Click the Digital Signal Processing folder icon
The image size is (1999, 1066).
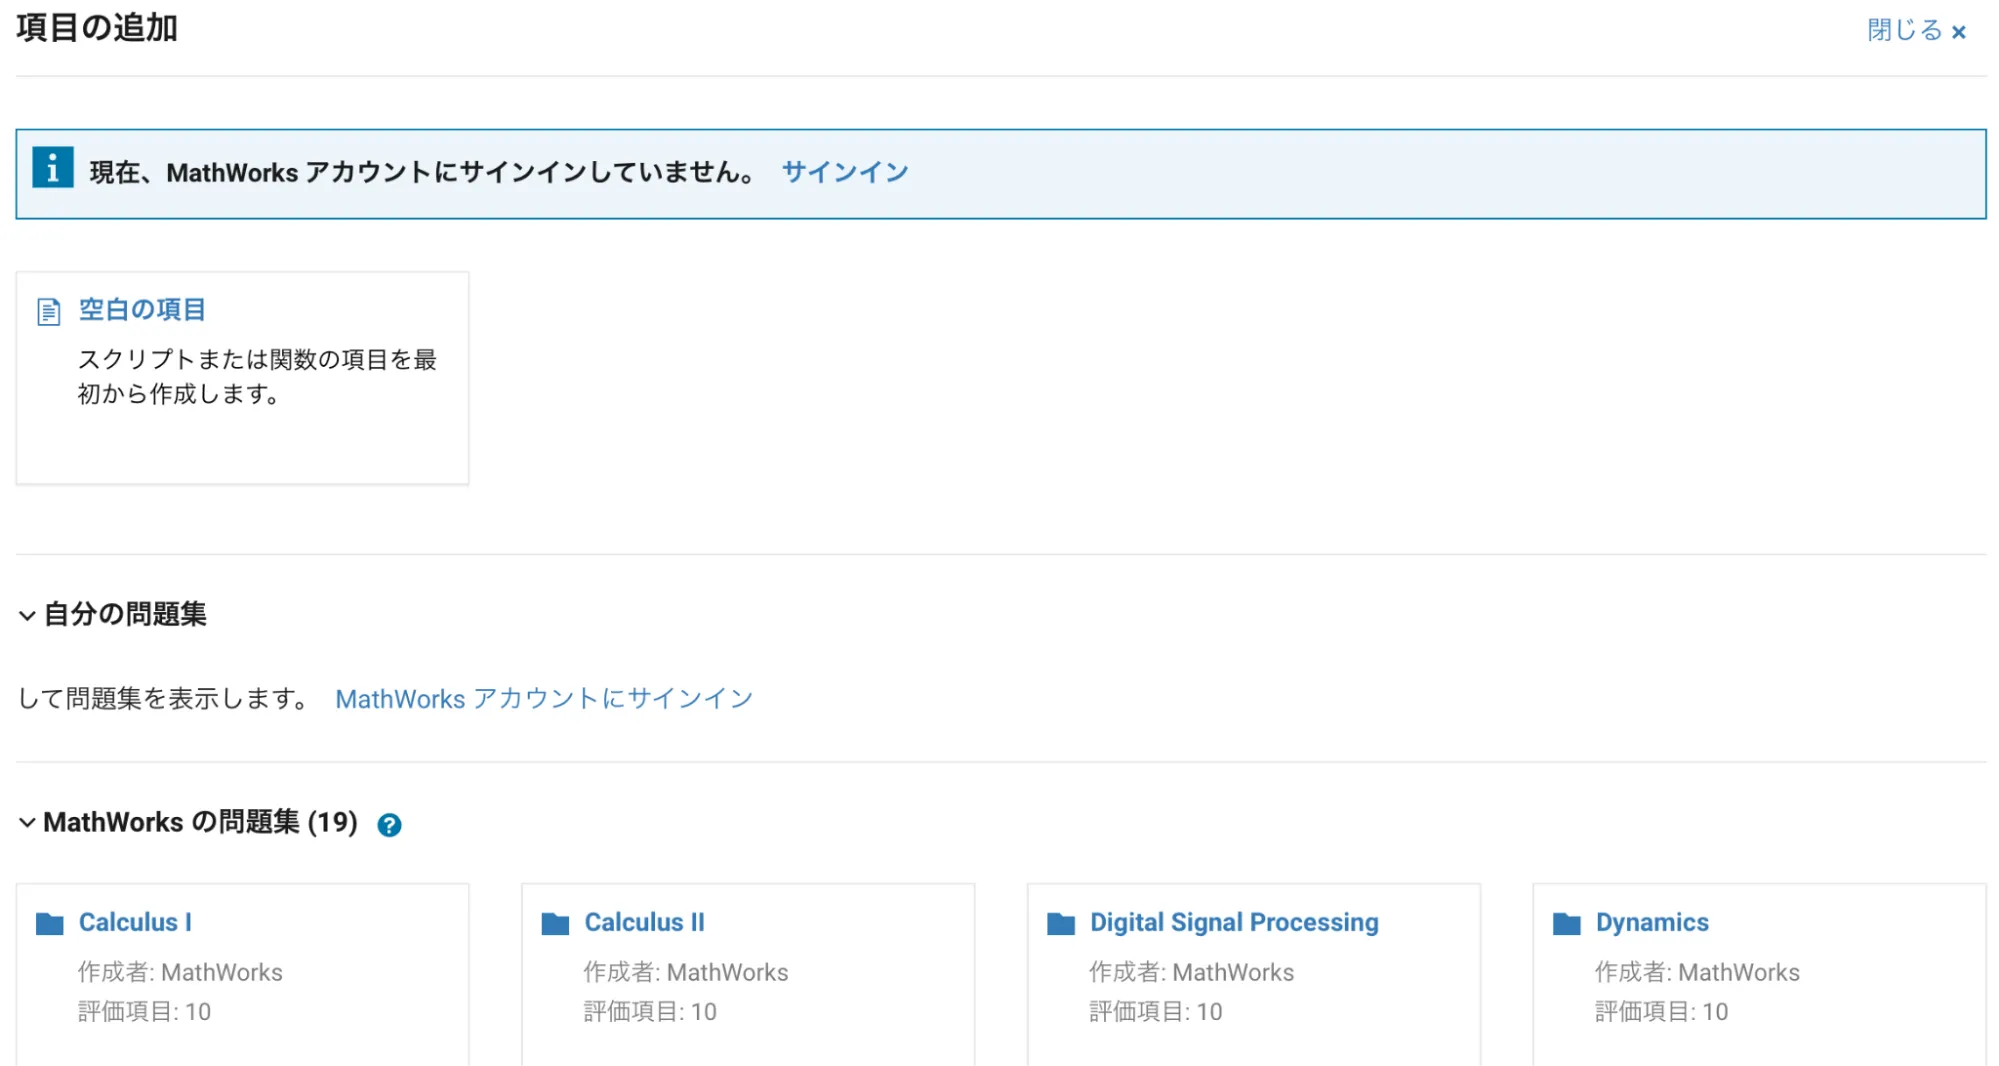coord(1060,923)
